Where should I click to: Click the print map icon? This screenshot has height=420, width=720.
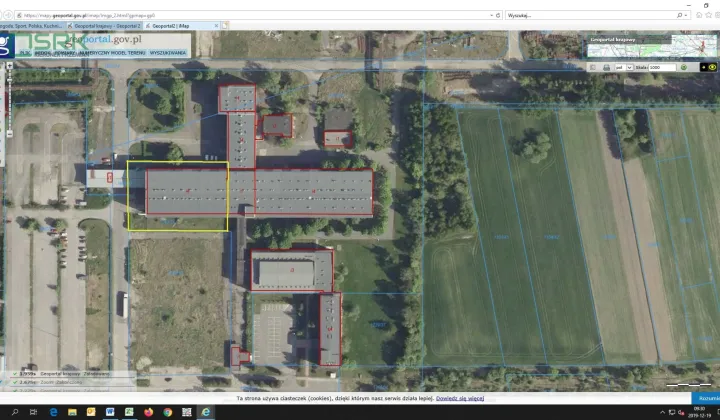point(606,67)
